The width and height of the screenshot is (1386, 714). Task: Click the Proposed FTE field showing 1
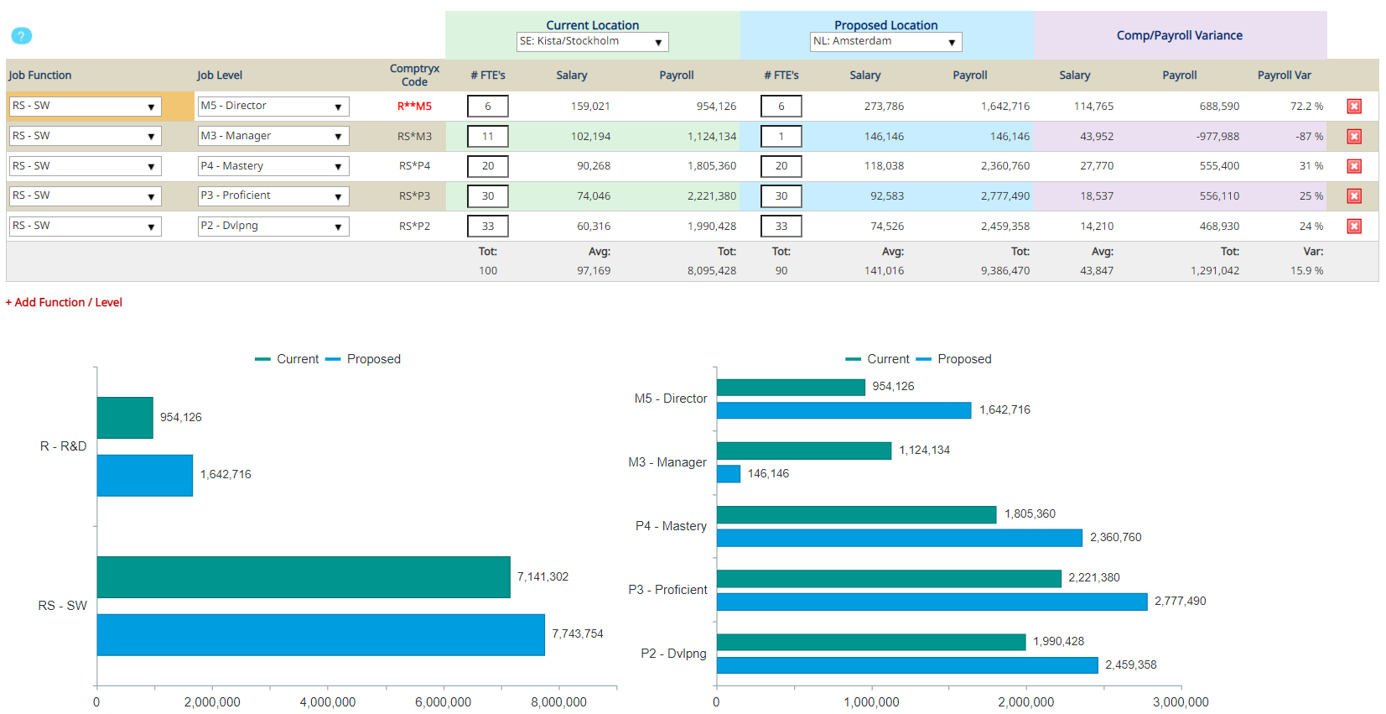point(781,135)
